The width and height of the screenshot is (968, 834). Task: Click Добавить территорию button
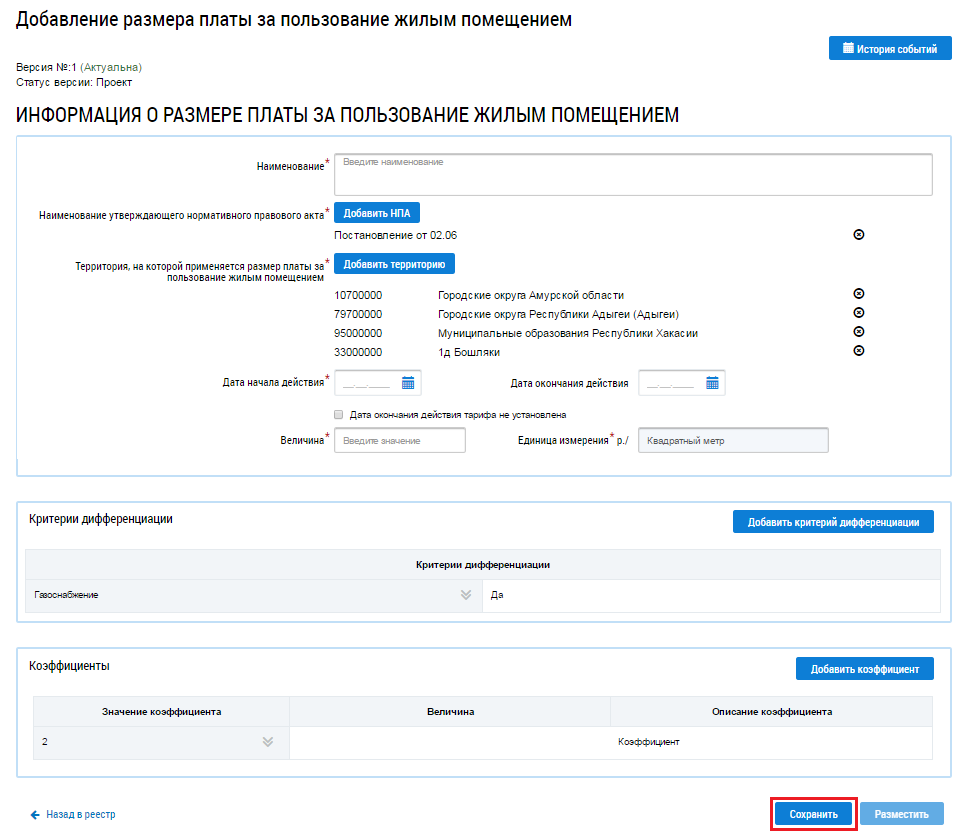click(394, 264)
